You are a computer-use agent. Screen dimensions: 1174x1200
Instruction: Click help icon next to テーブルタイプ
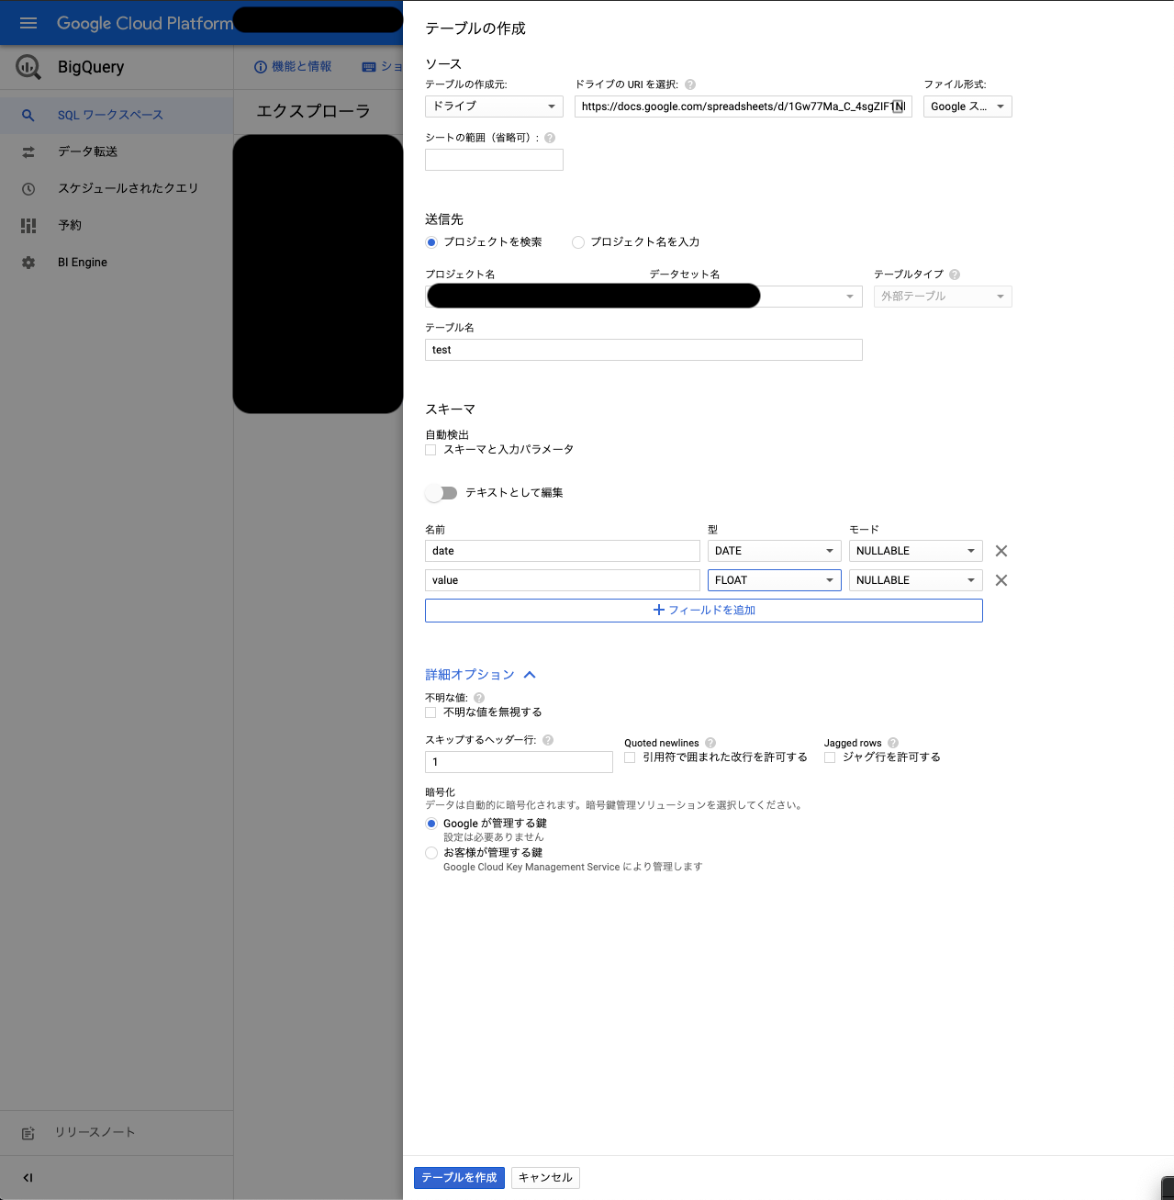(955, 274)
